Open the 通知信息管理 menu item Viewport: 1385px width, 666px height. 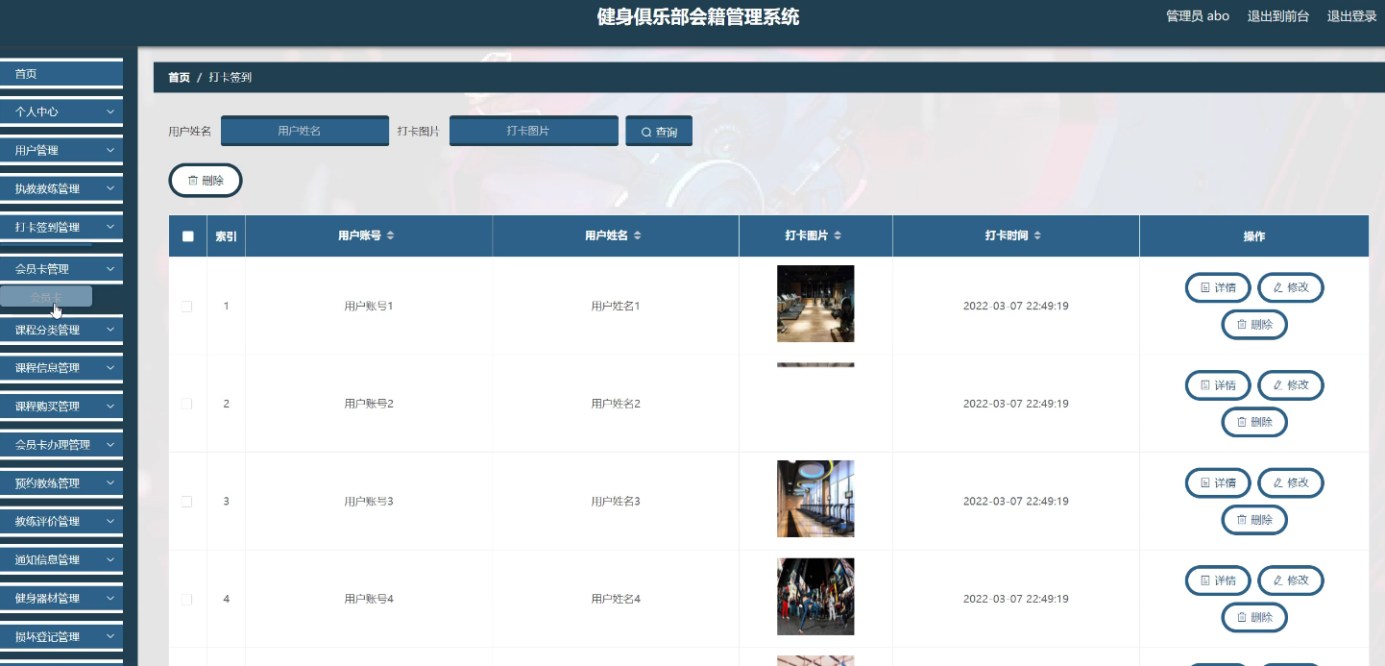61,560
